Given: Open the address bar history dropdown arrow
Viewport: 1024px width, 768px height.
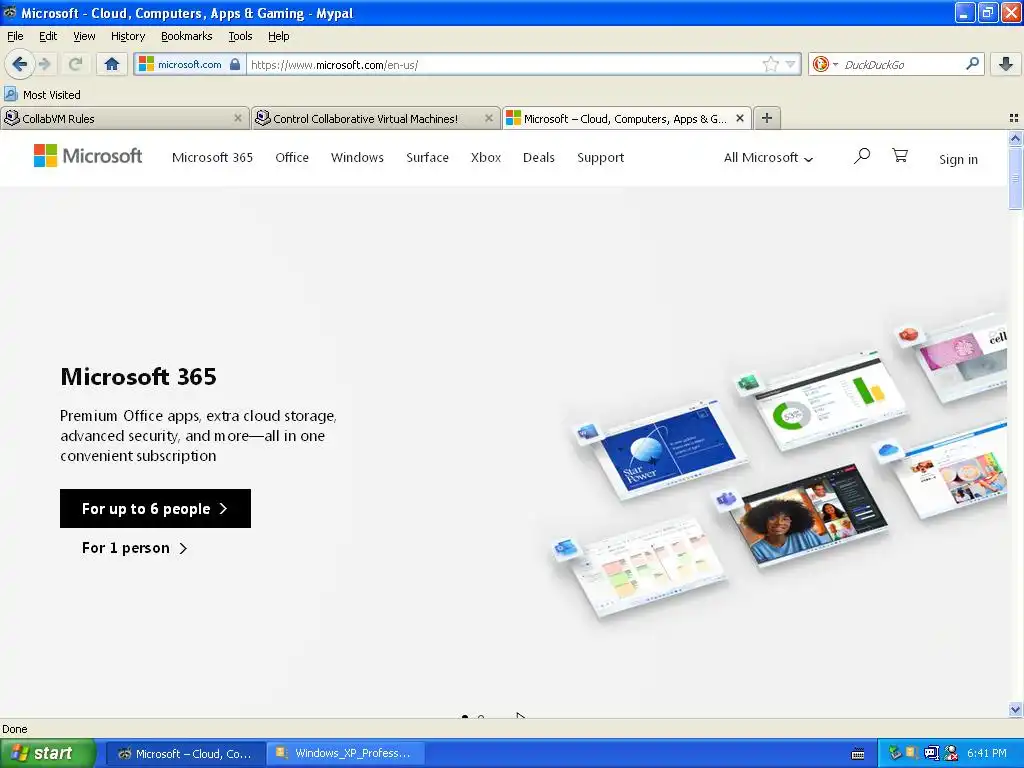Looking at the screenshot, I should [x=790, y=64].
